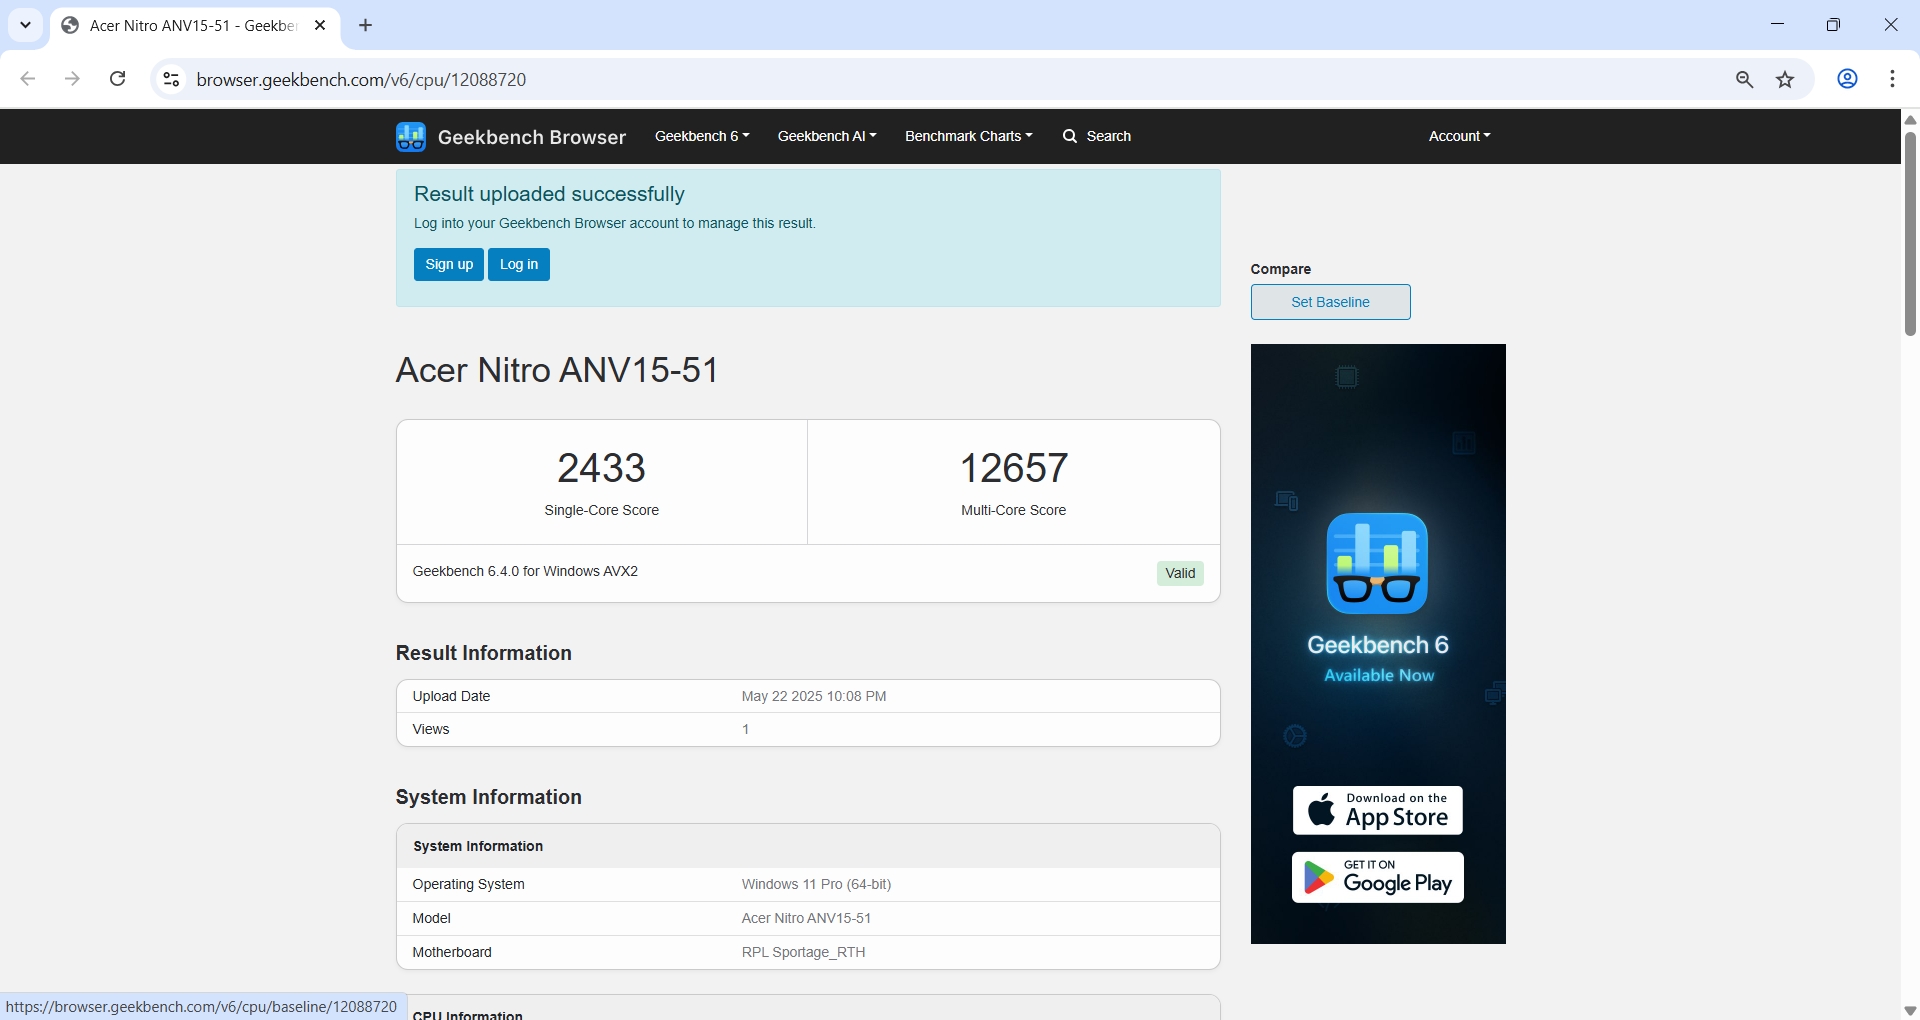
Task: Open a new tab with plus icon
Action: [366, 26]
